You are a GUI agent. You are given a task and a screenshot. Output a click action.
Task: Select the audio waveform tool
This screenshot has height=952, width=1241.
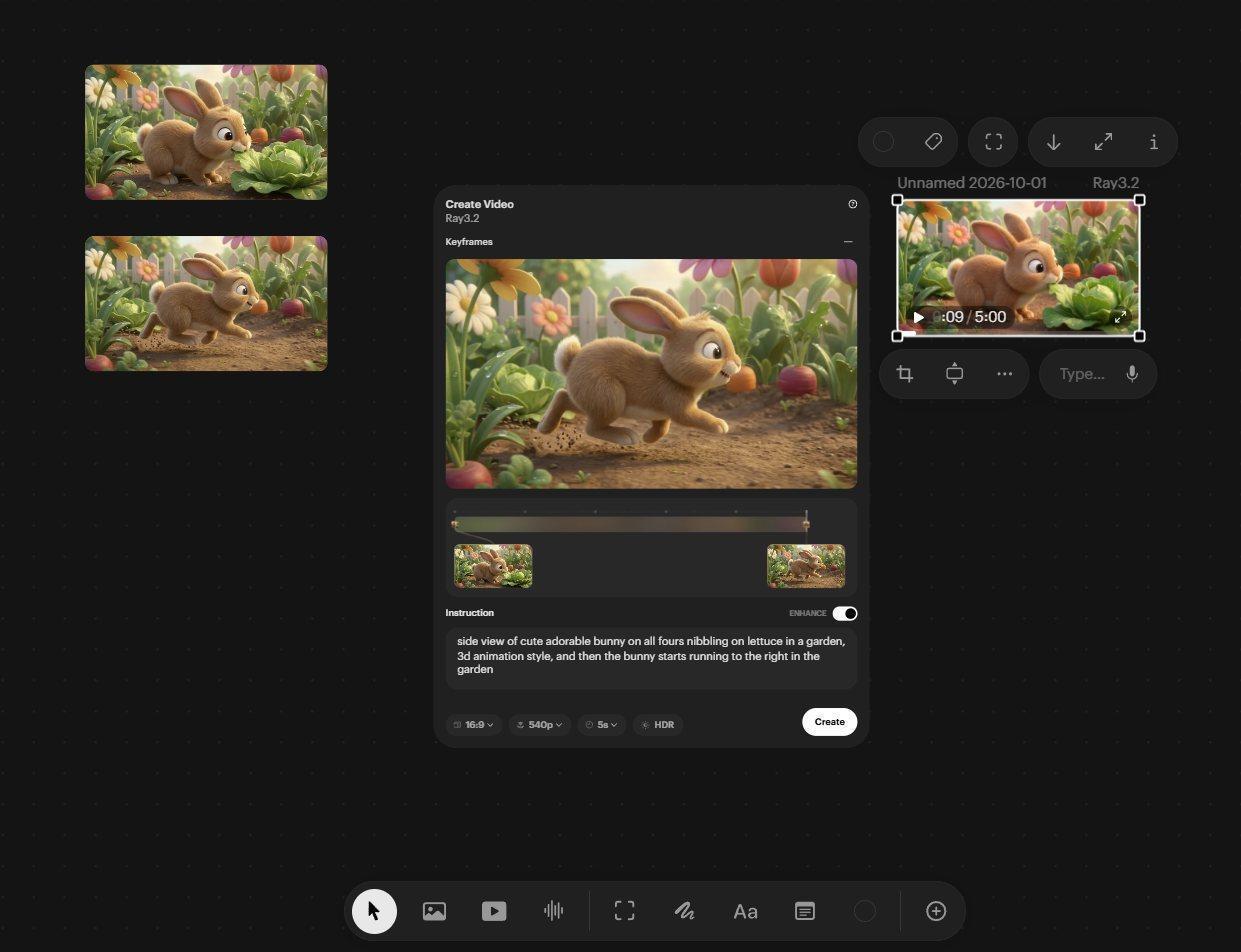pos(553,911)
